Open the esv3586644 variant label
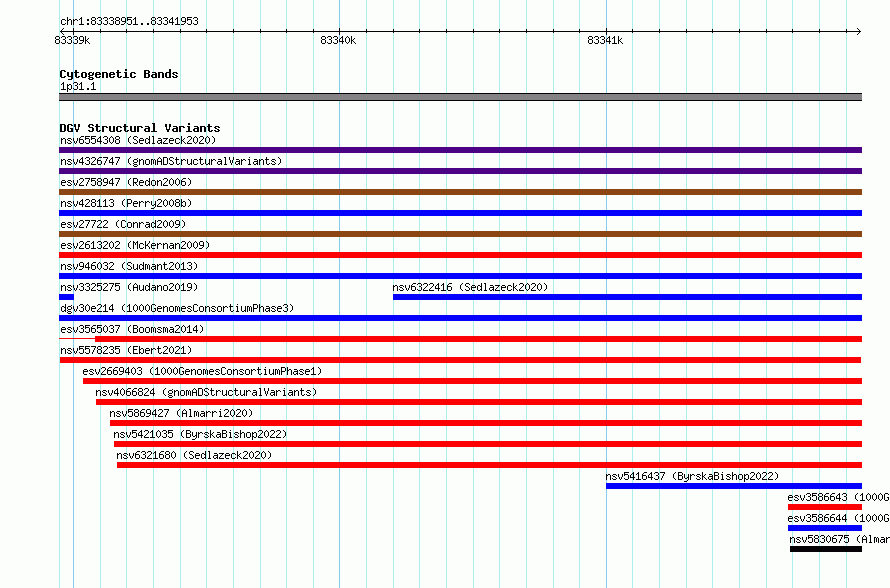Screen dimensions: 890x588 [838, 518]
